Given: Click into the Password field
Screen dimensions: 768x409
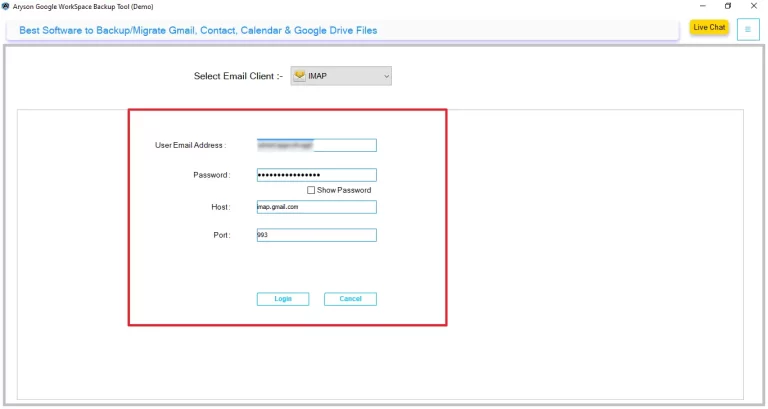Looking at the screenshot, I should click(x=316, y=175).
